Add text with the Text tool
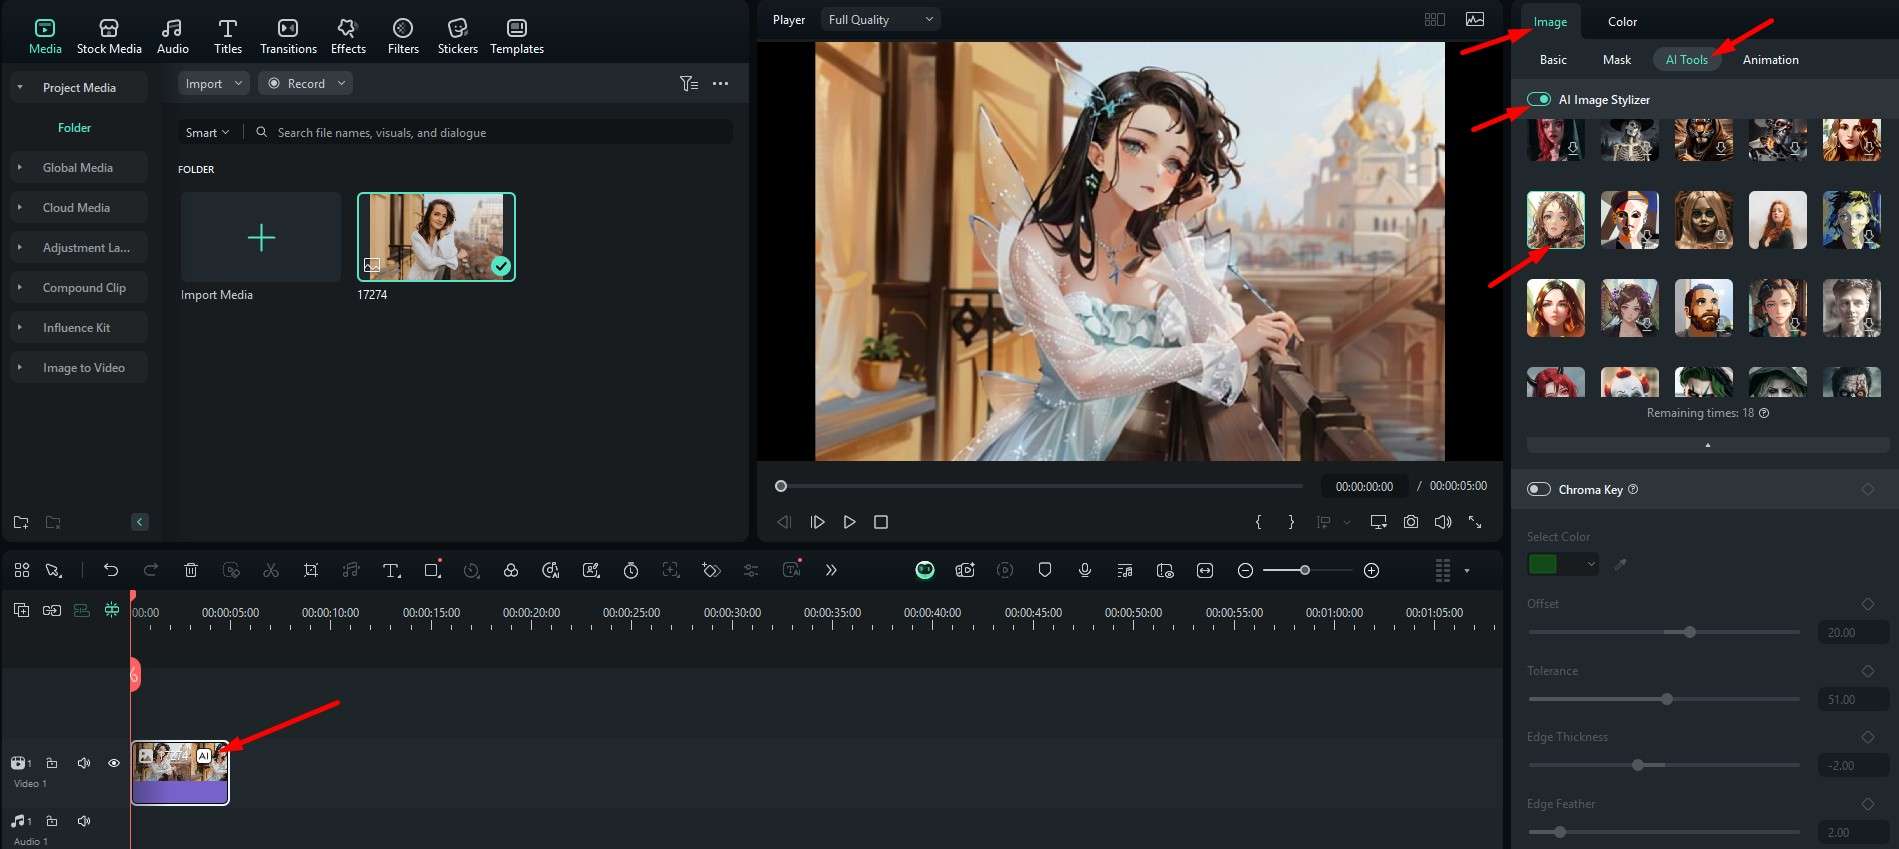1899x849 pixels. click(x=391, y=570)
